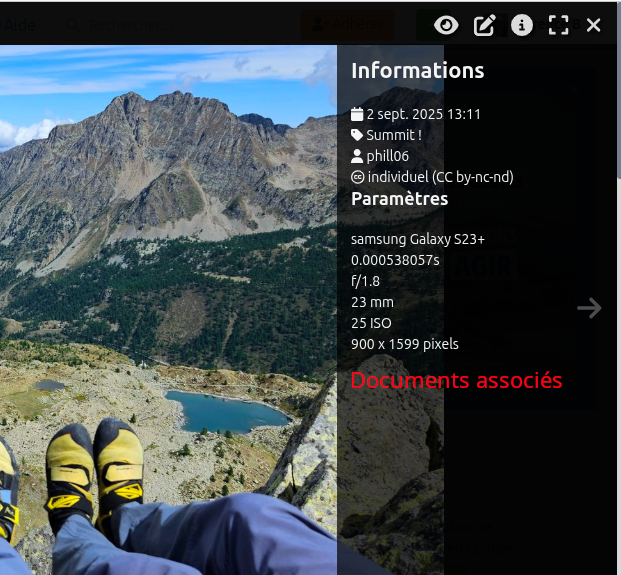
Task: Open the image edit pencil icon
Action: (x=485, y=25)
